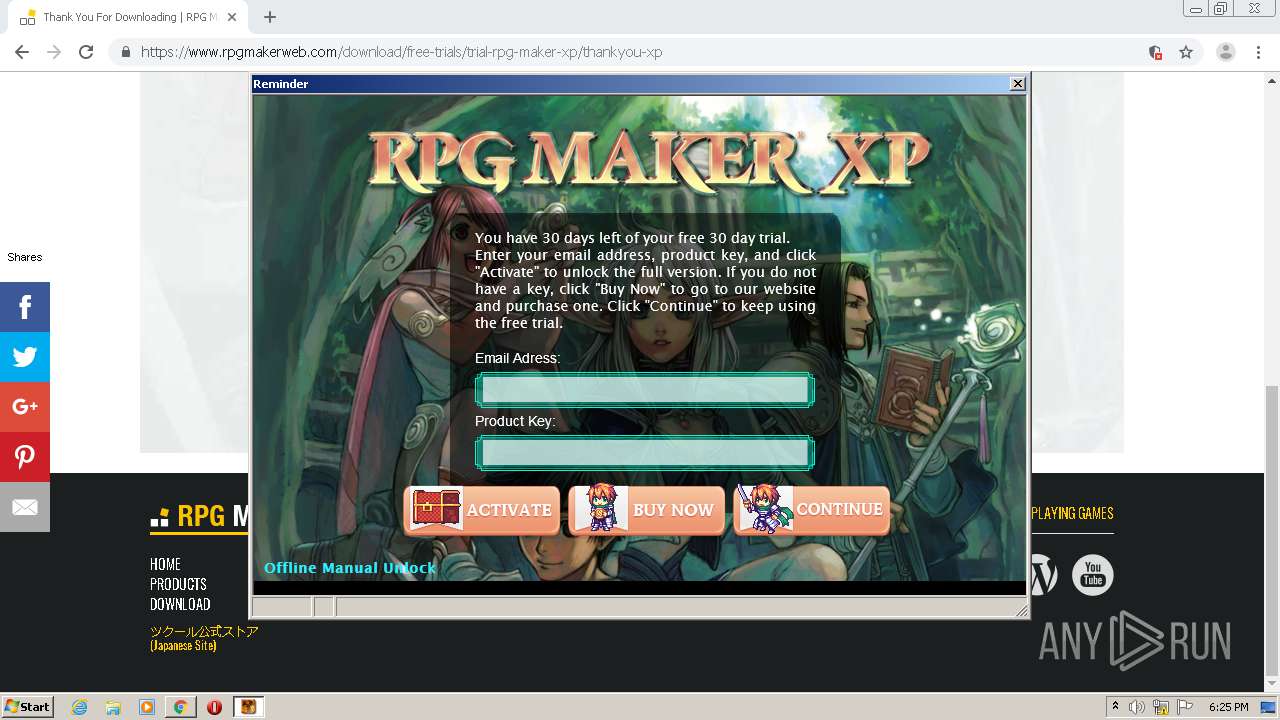Open the Chrome profile avatar menu

tap(1225, 52)
